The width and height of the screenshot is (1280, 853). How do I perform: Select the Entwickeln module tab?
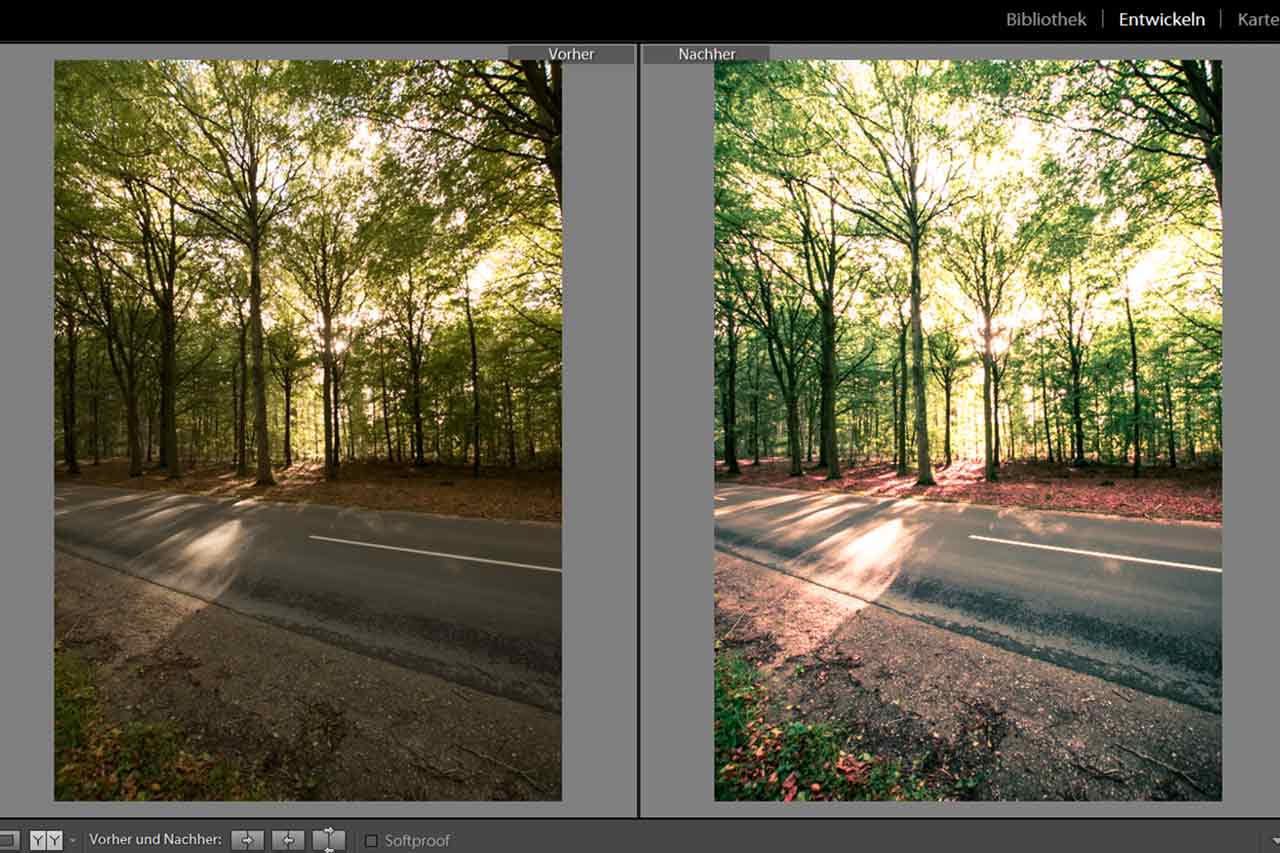coord(1161,19)
